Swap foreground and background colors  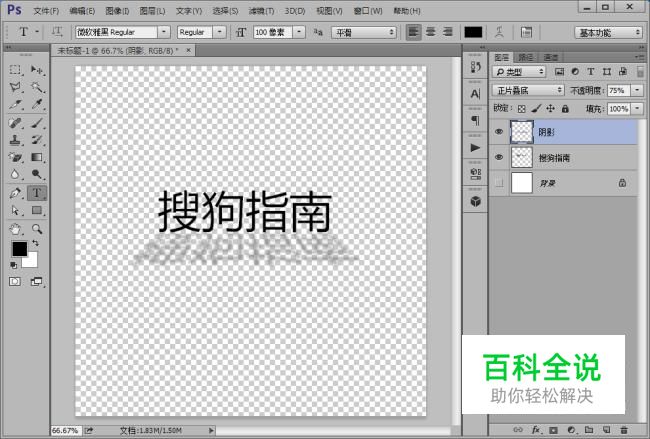coord(36,243)
